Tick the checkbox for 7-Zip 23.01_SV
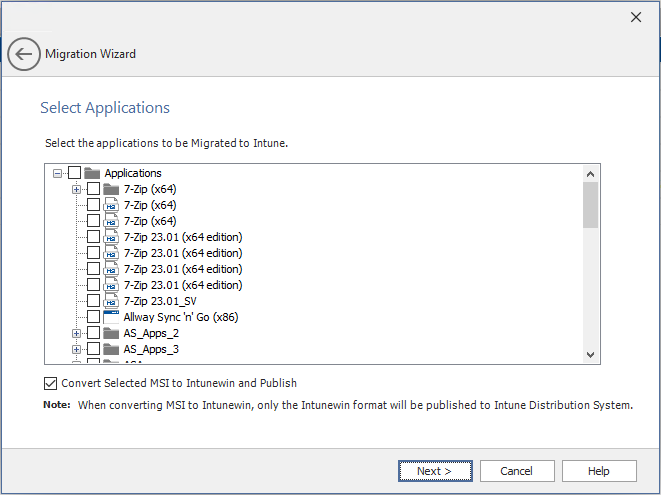Viewport: 661px width, 495px height. point(93,301)
